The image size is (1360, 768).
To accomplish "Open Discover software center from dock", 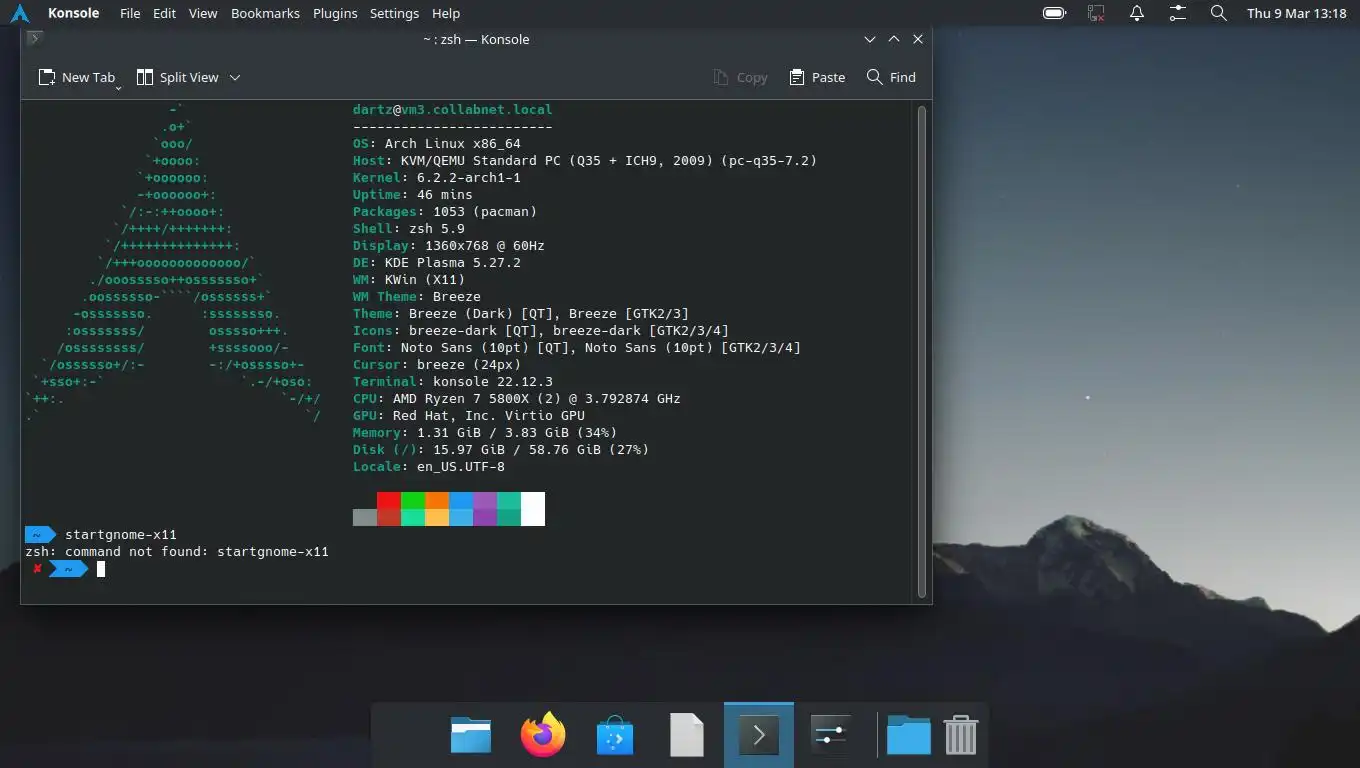I will [x=615, y=736].
